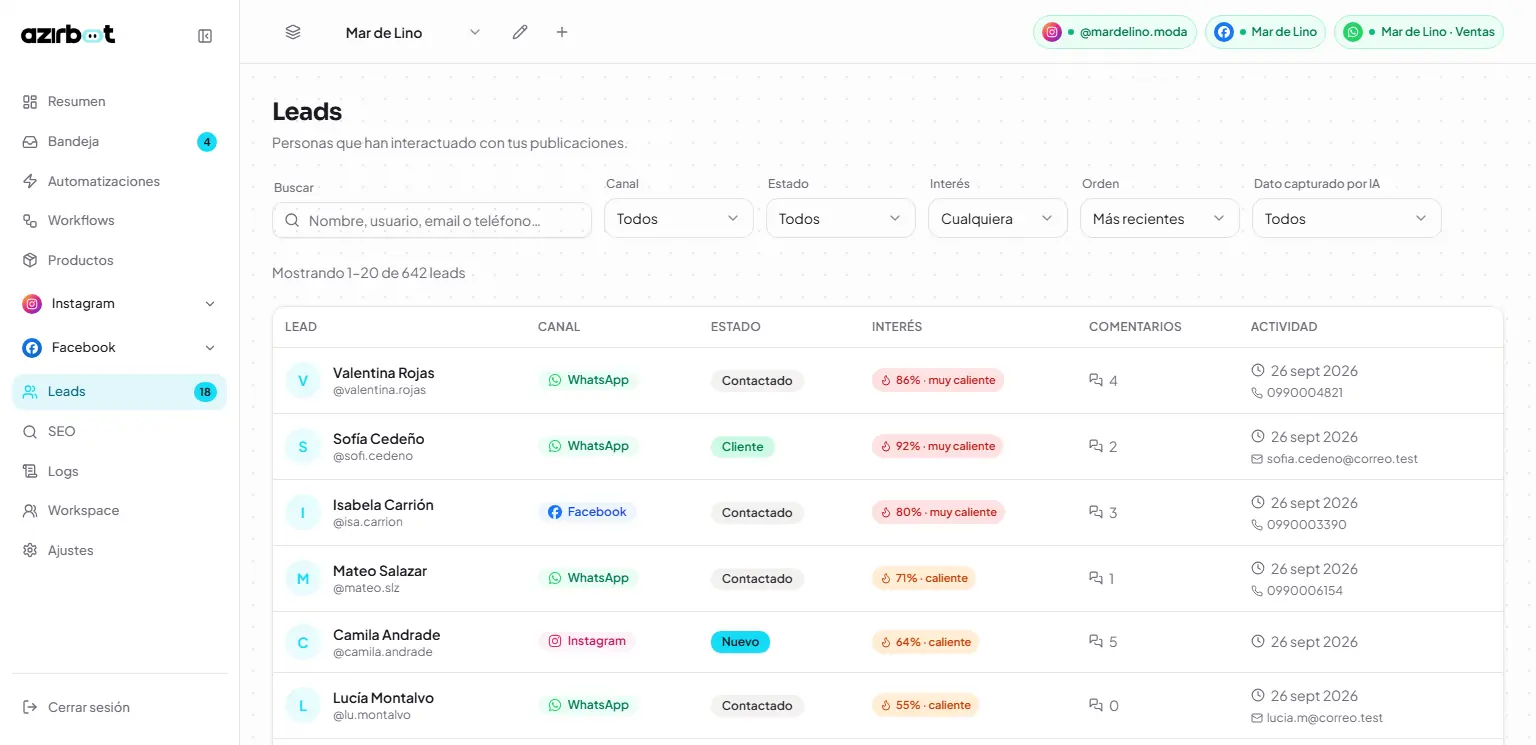The image size is (1536, 745).
Task: Open the Mar de Lino · Ventas WhatsApp badge
Action: pyautogui.click(x=1418, y=32)
